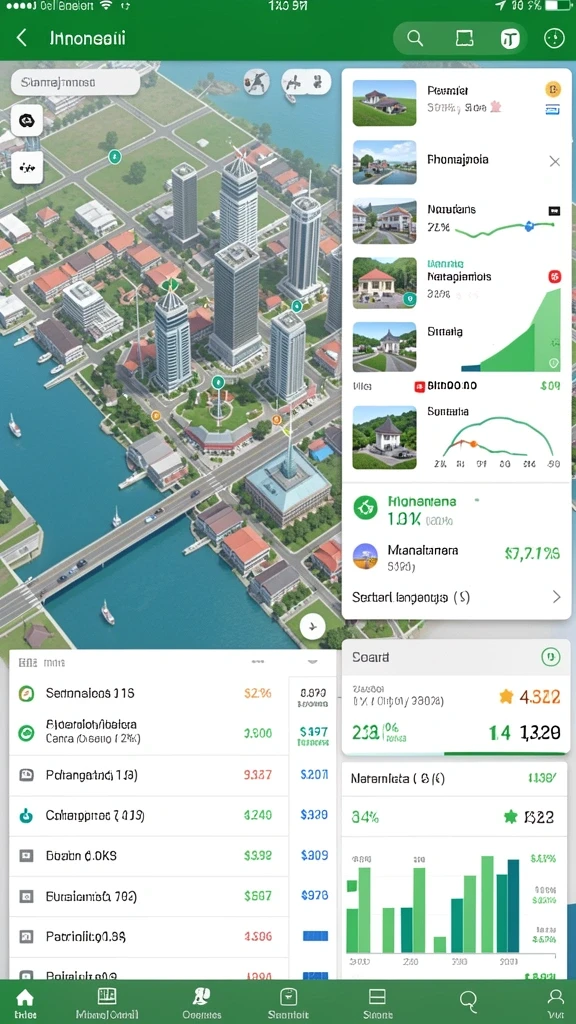This screenshot has height=1024, width=576.
Task: Collapse the list panel using the down chevron
Action: click(312, 662)
